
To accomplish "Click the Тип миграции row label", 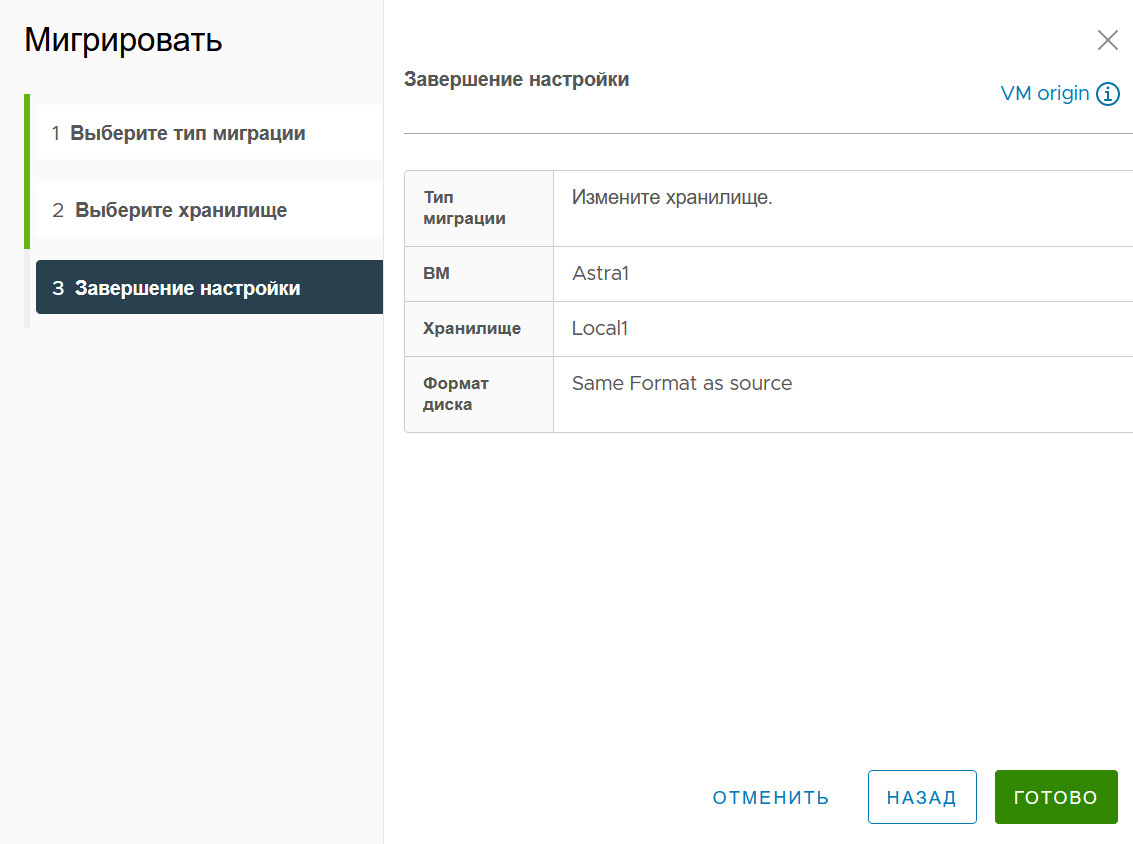I will click(x=464, y=207).
